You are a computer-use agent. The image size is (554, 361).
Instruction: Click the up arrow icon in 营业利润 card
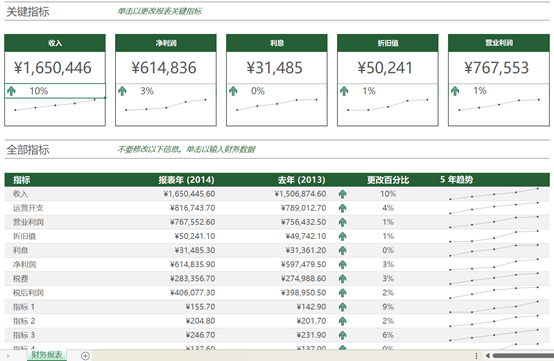pyautogui.click(x=455, y=91)
